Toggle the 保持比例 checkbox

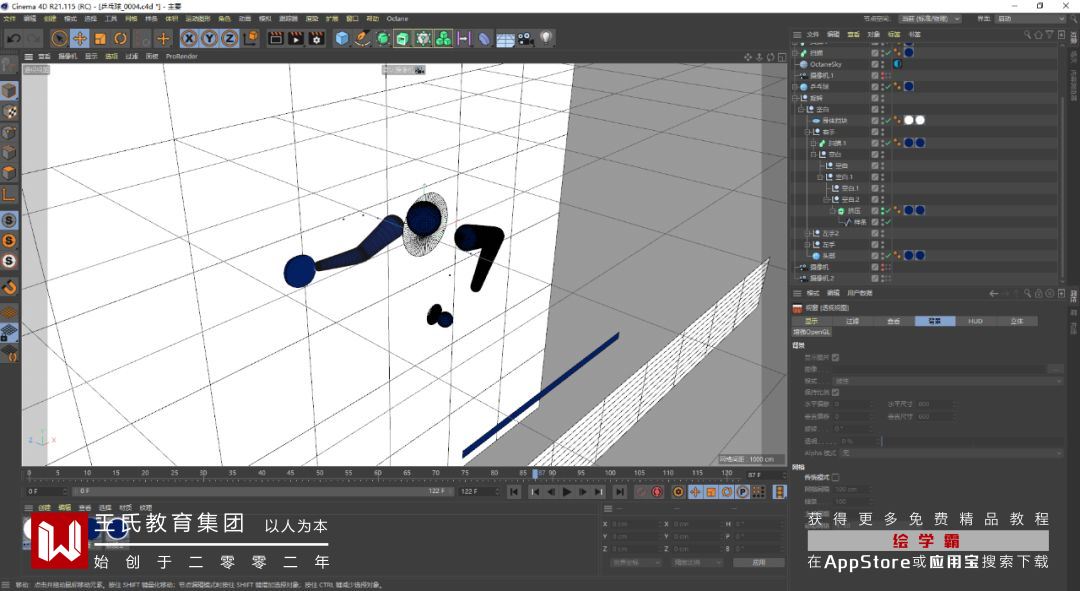click(835, 392)
